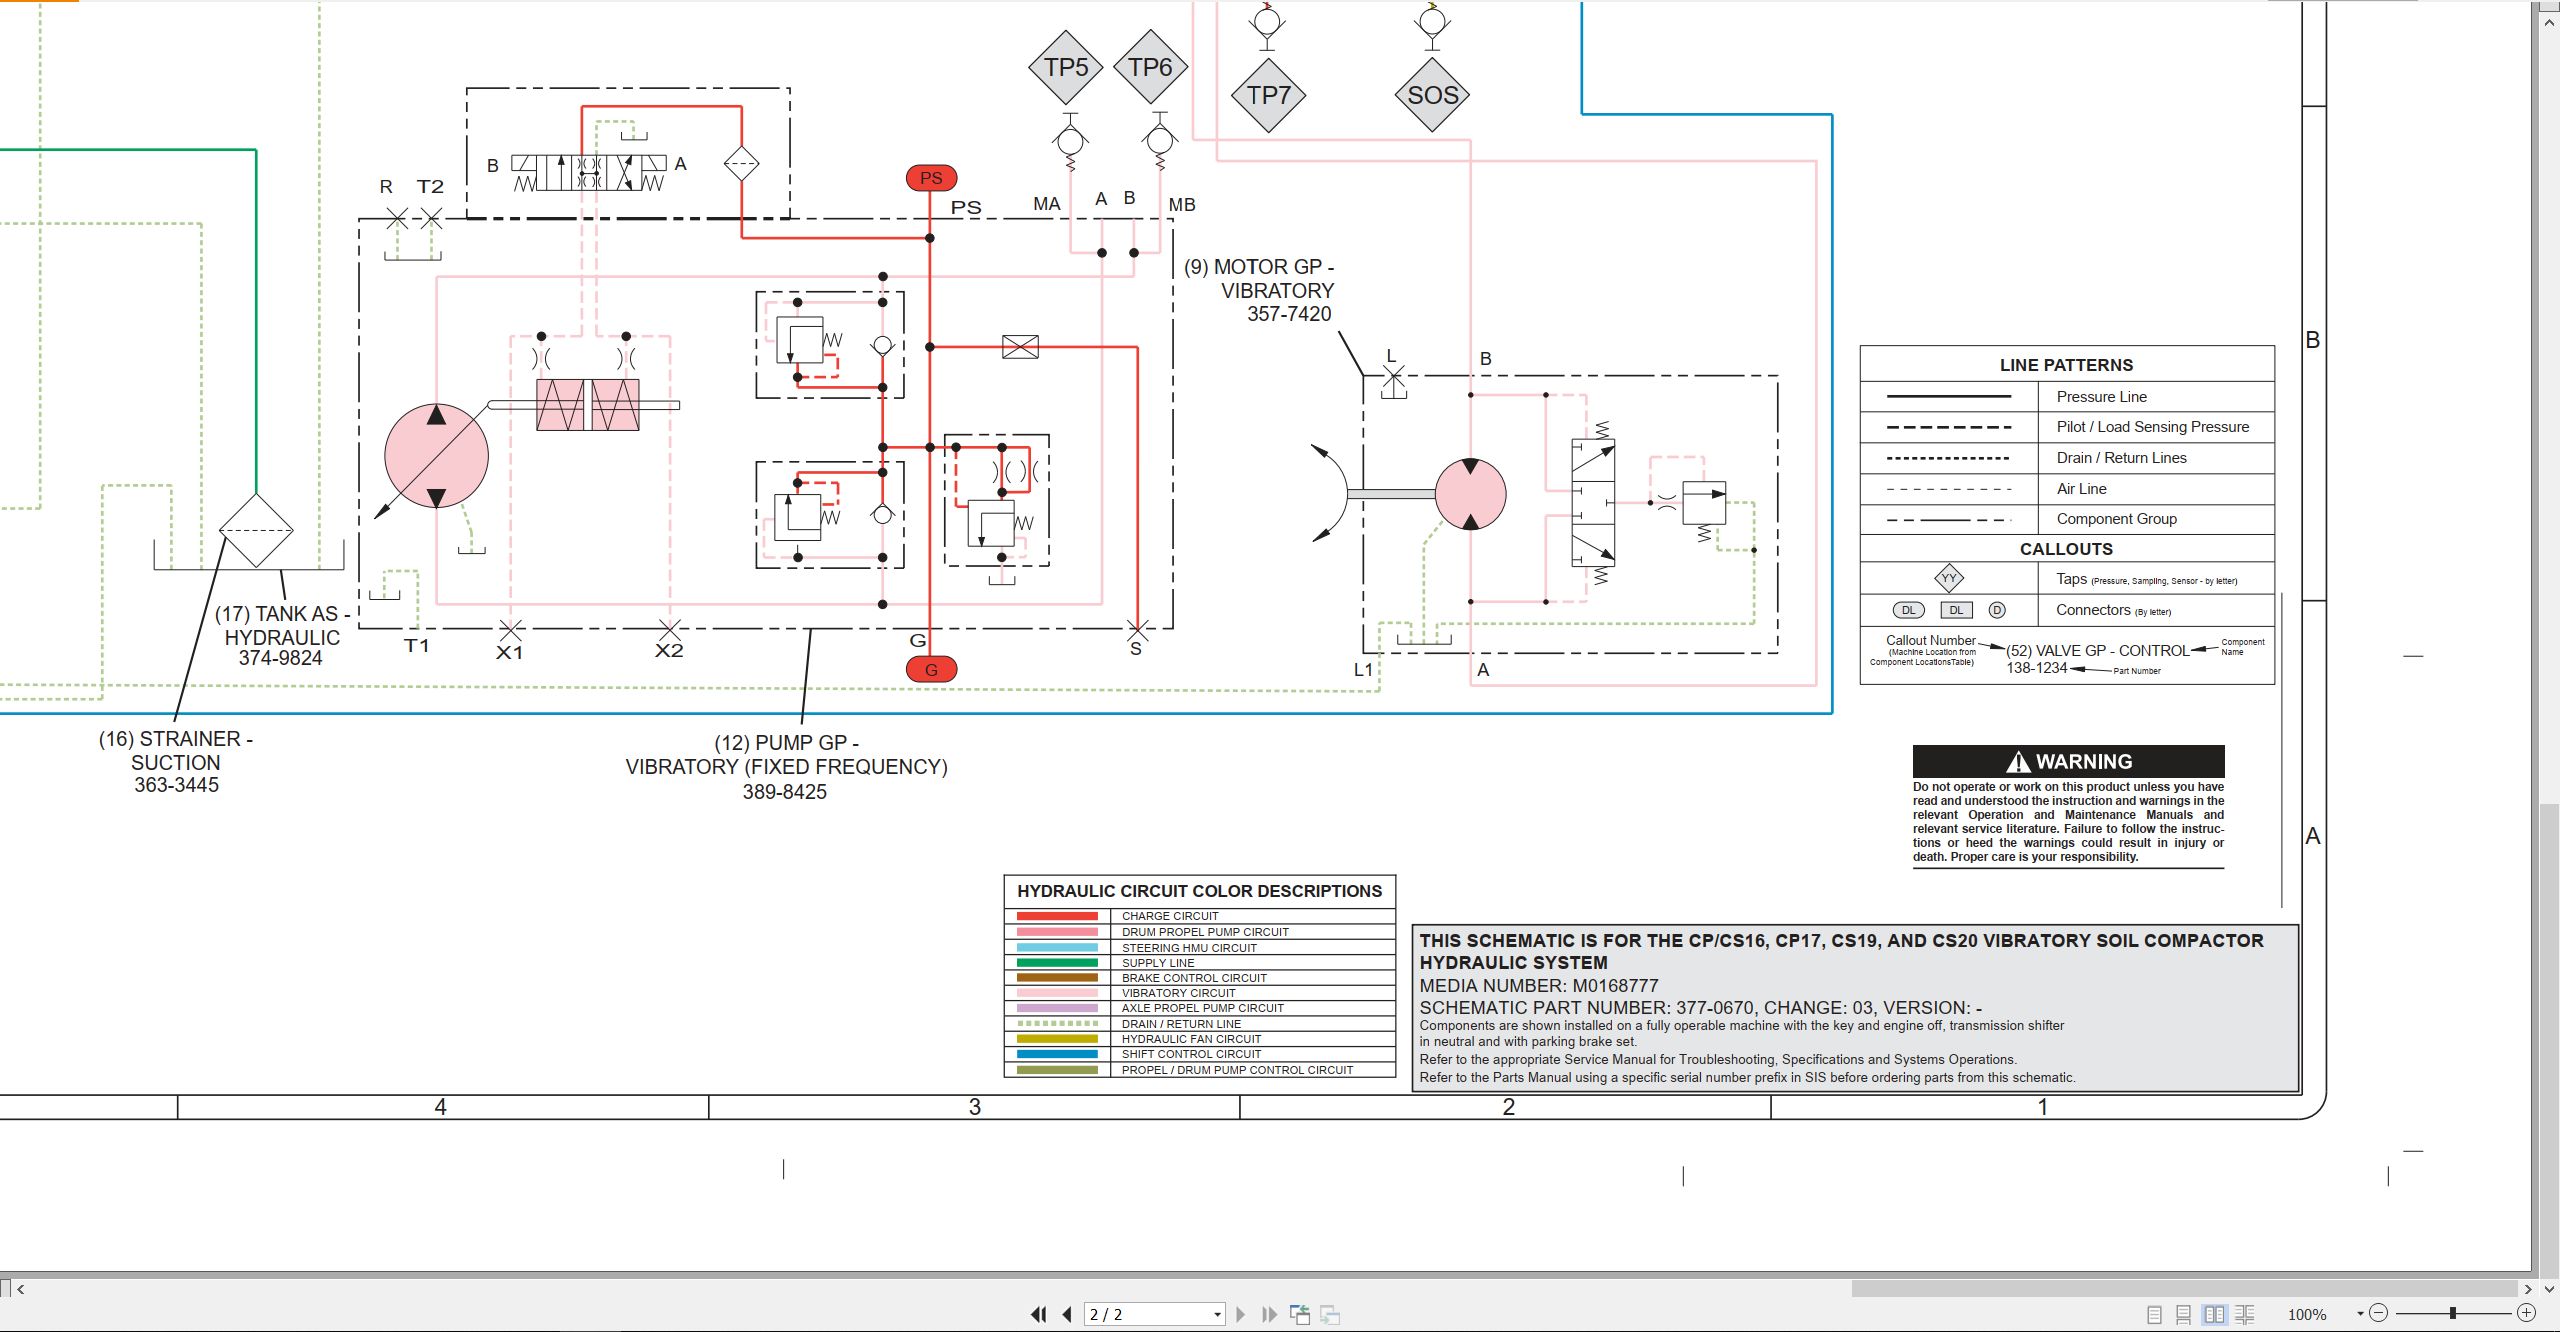
Task: Click horizontal scrollbar right arrow
Action: (x=2528, y=1289)
